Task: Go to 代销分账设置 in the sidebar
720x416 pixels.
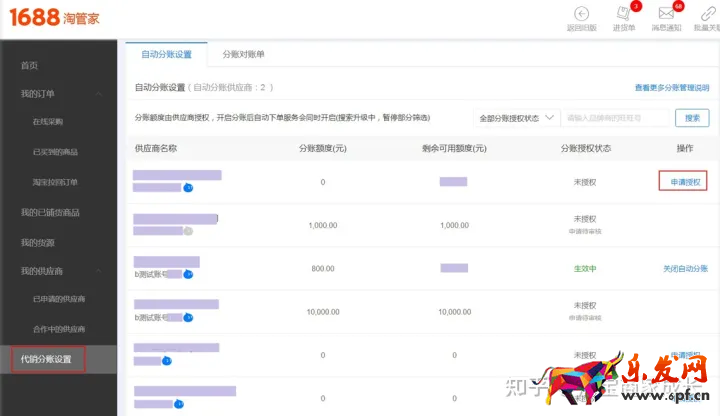Action: (x=47, y=358)
